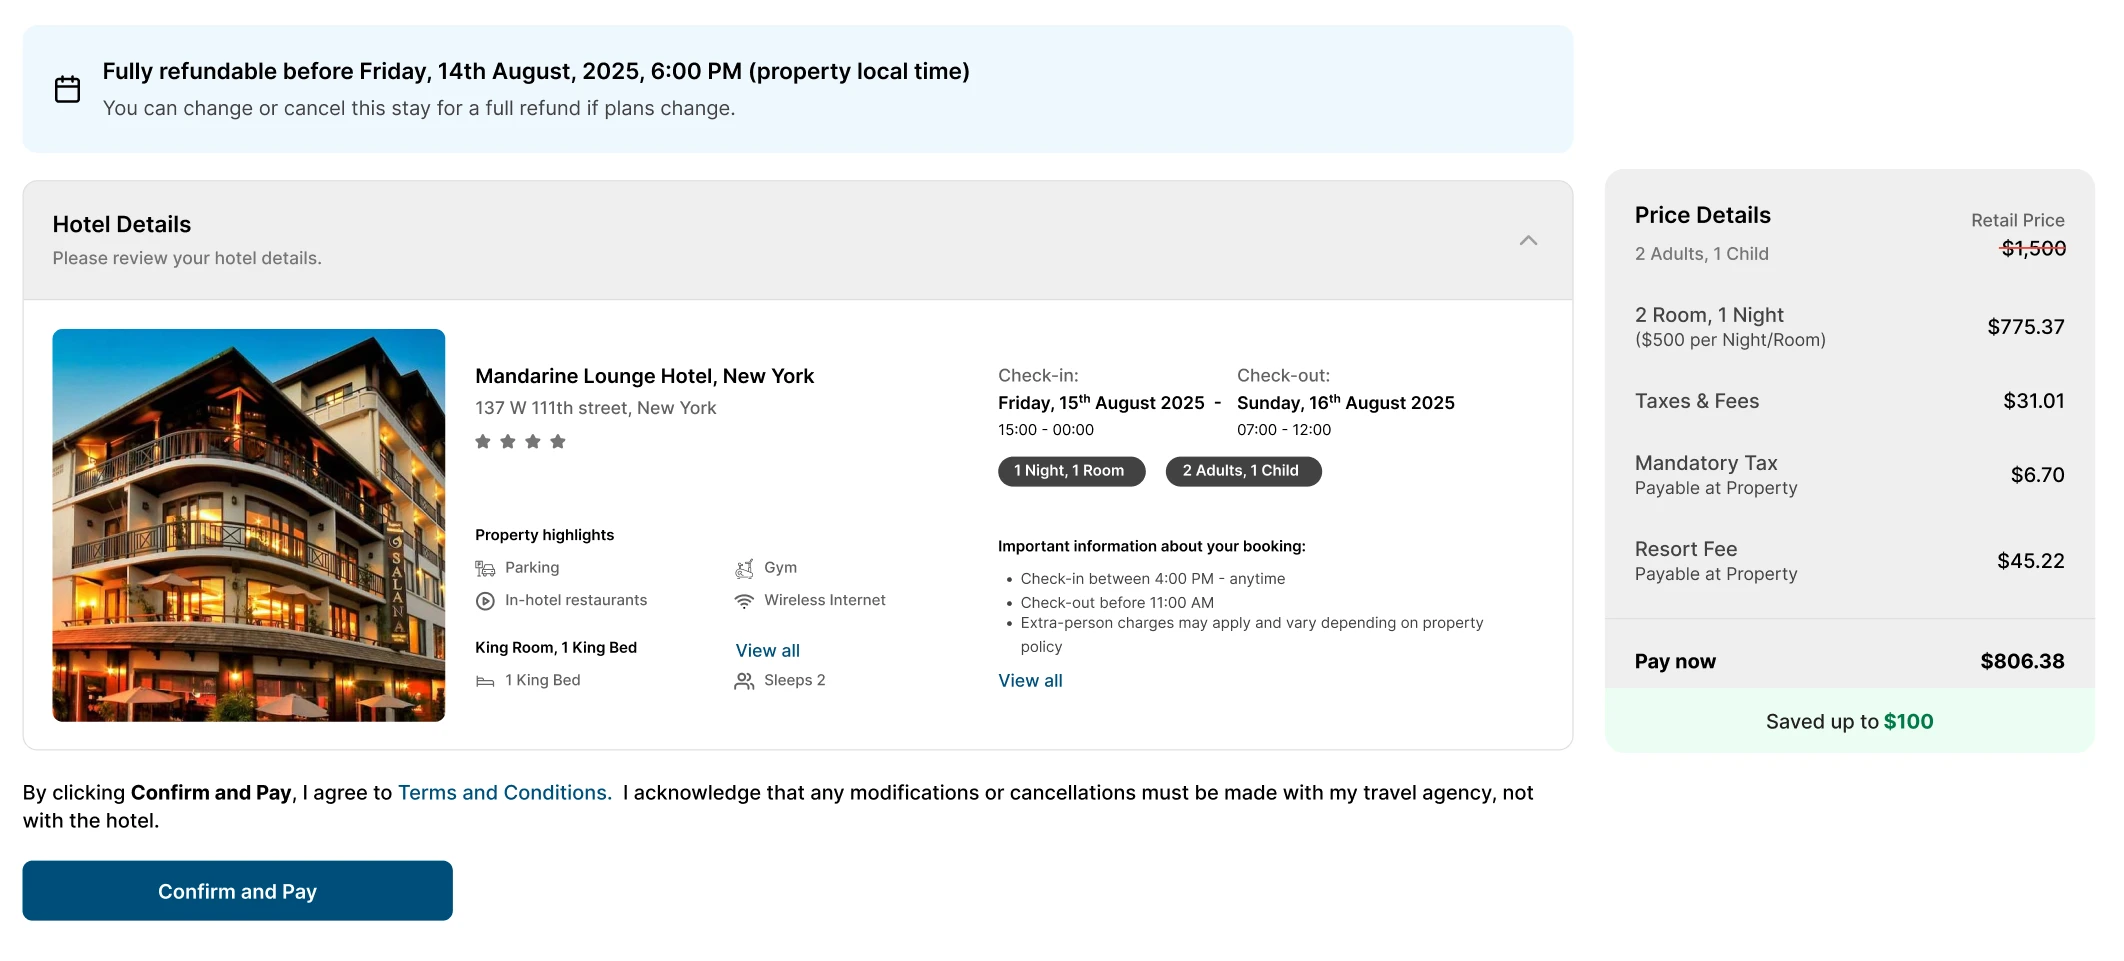Viewport: 2124px width, 961px height.
Task: Click the struck-through $1,500 retail price
Action: pyautogui.click(x=2033, y=248)
